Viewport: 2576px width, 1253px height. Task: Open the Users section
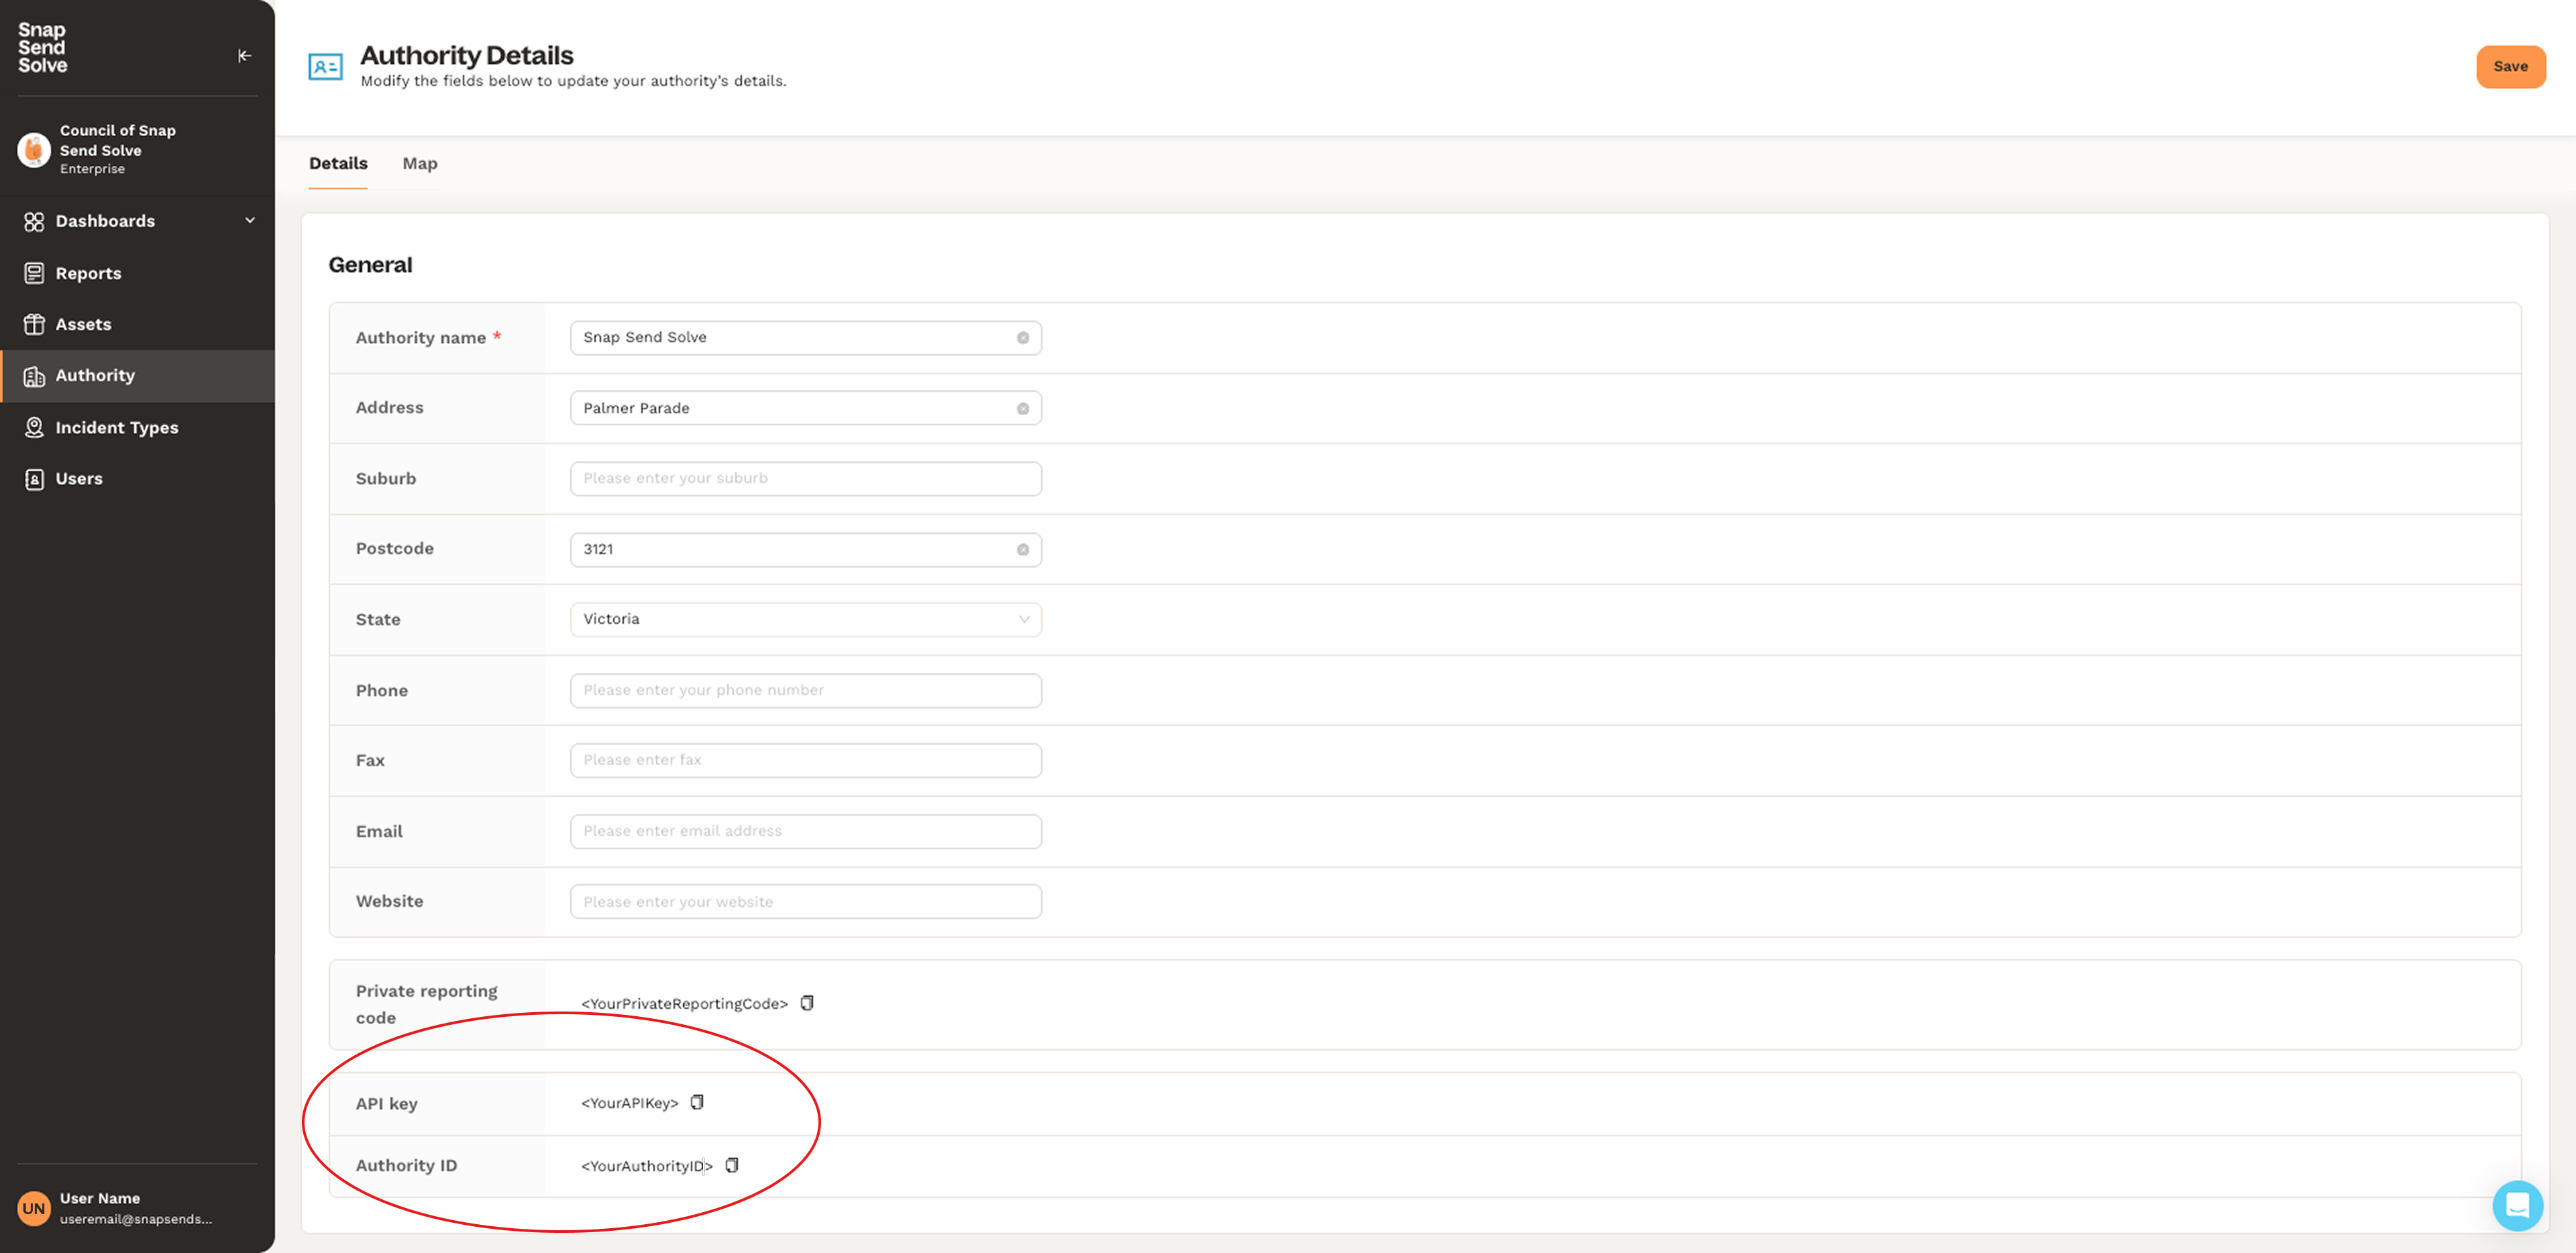point(79,478)
